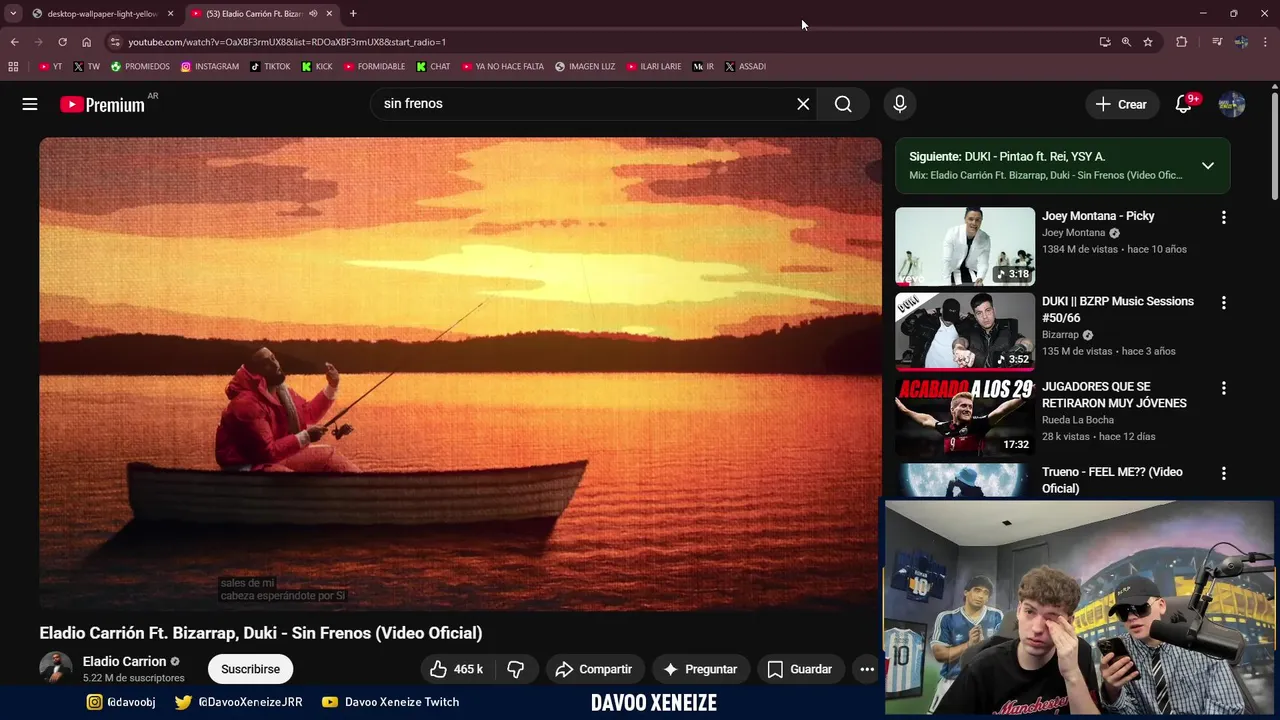Go back in browser history
1280x720 pixels.
[14, 42]
